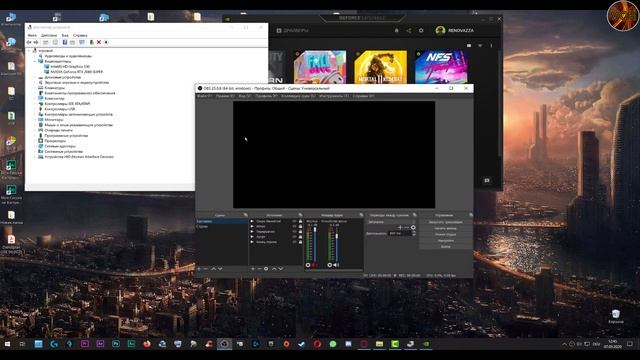Open GeForce Experience settings gear
The height and width of the screenshot is (360, 640).
[421, 30]
